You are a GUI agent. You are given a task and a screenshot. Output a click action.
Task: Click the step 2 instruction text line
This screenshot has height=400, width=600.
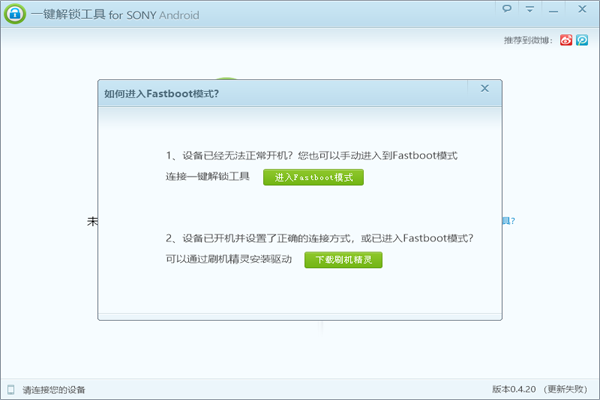(319, 238)
